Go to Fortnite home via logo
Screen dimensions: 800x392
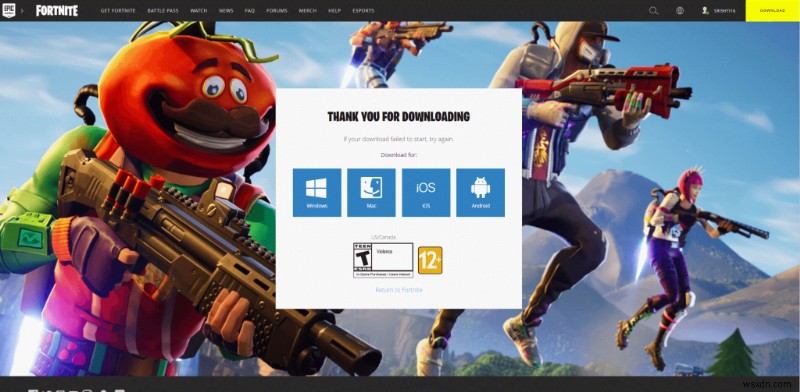point(57,11)
